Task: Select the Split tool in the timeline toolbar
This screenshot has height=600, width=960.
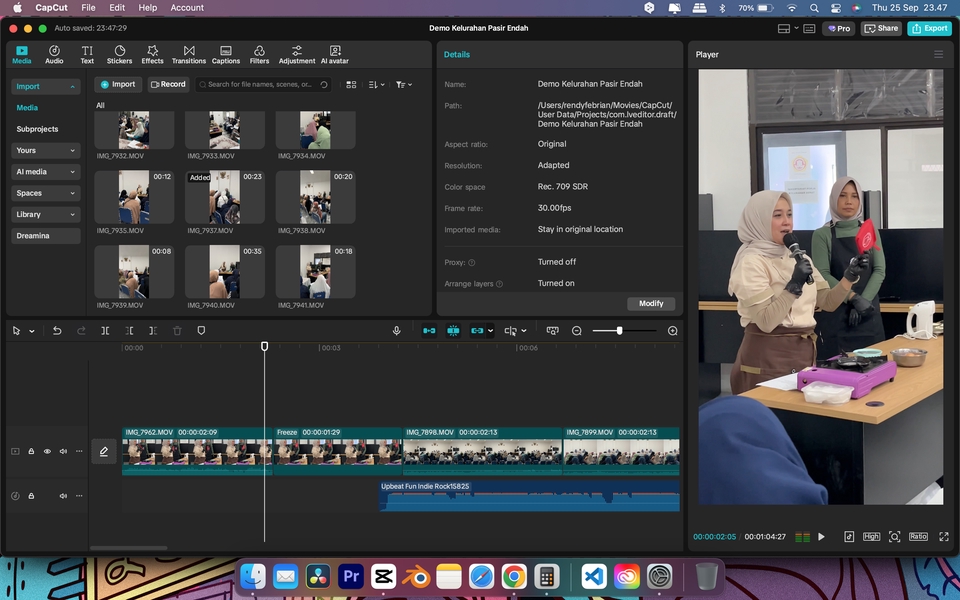Action: tap(105, 330)
